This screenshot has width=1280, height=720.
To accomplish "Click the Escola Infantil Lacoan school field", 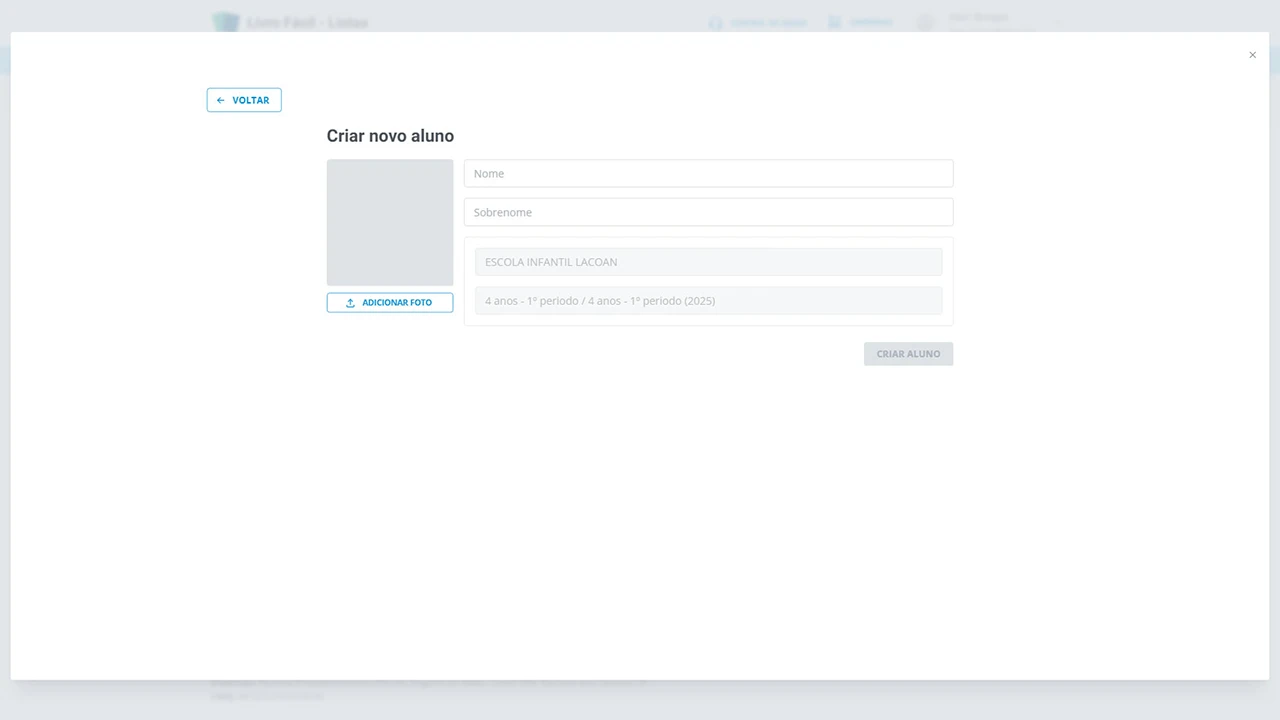I will [708, 262].
